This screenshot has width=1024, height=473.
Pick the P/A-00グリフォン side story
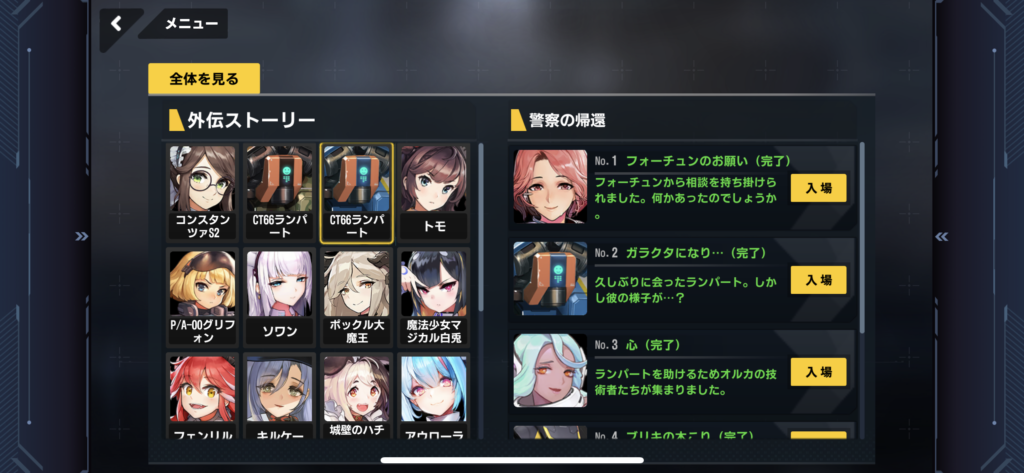(202, 297)
